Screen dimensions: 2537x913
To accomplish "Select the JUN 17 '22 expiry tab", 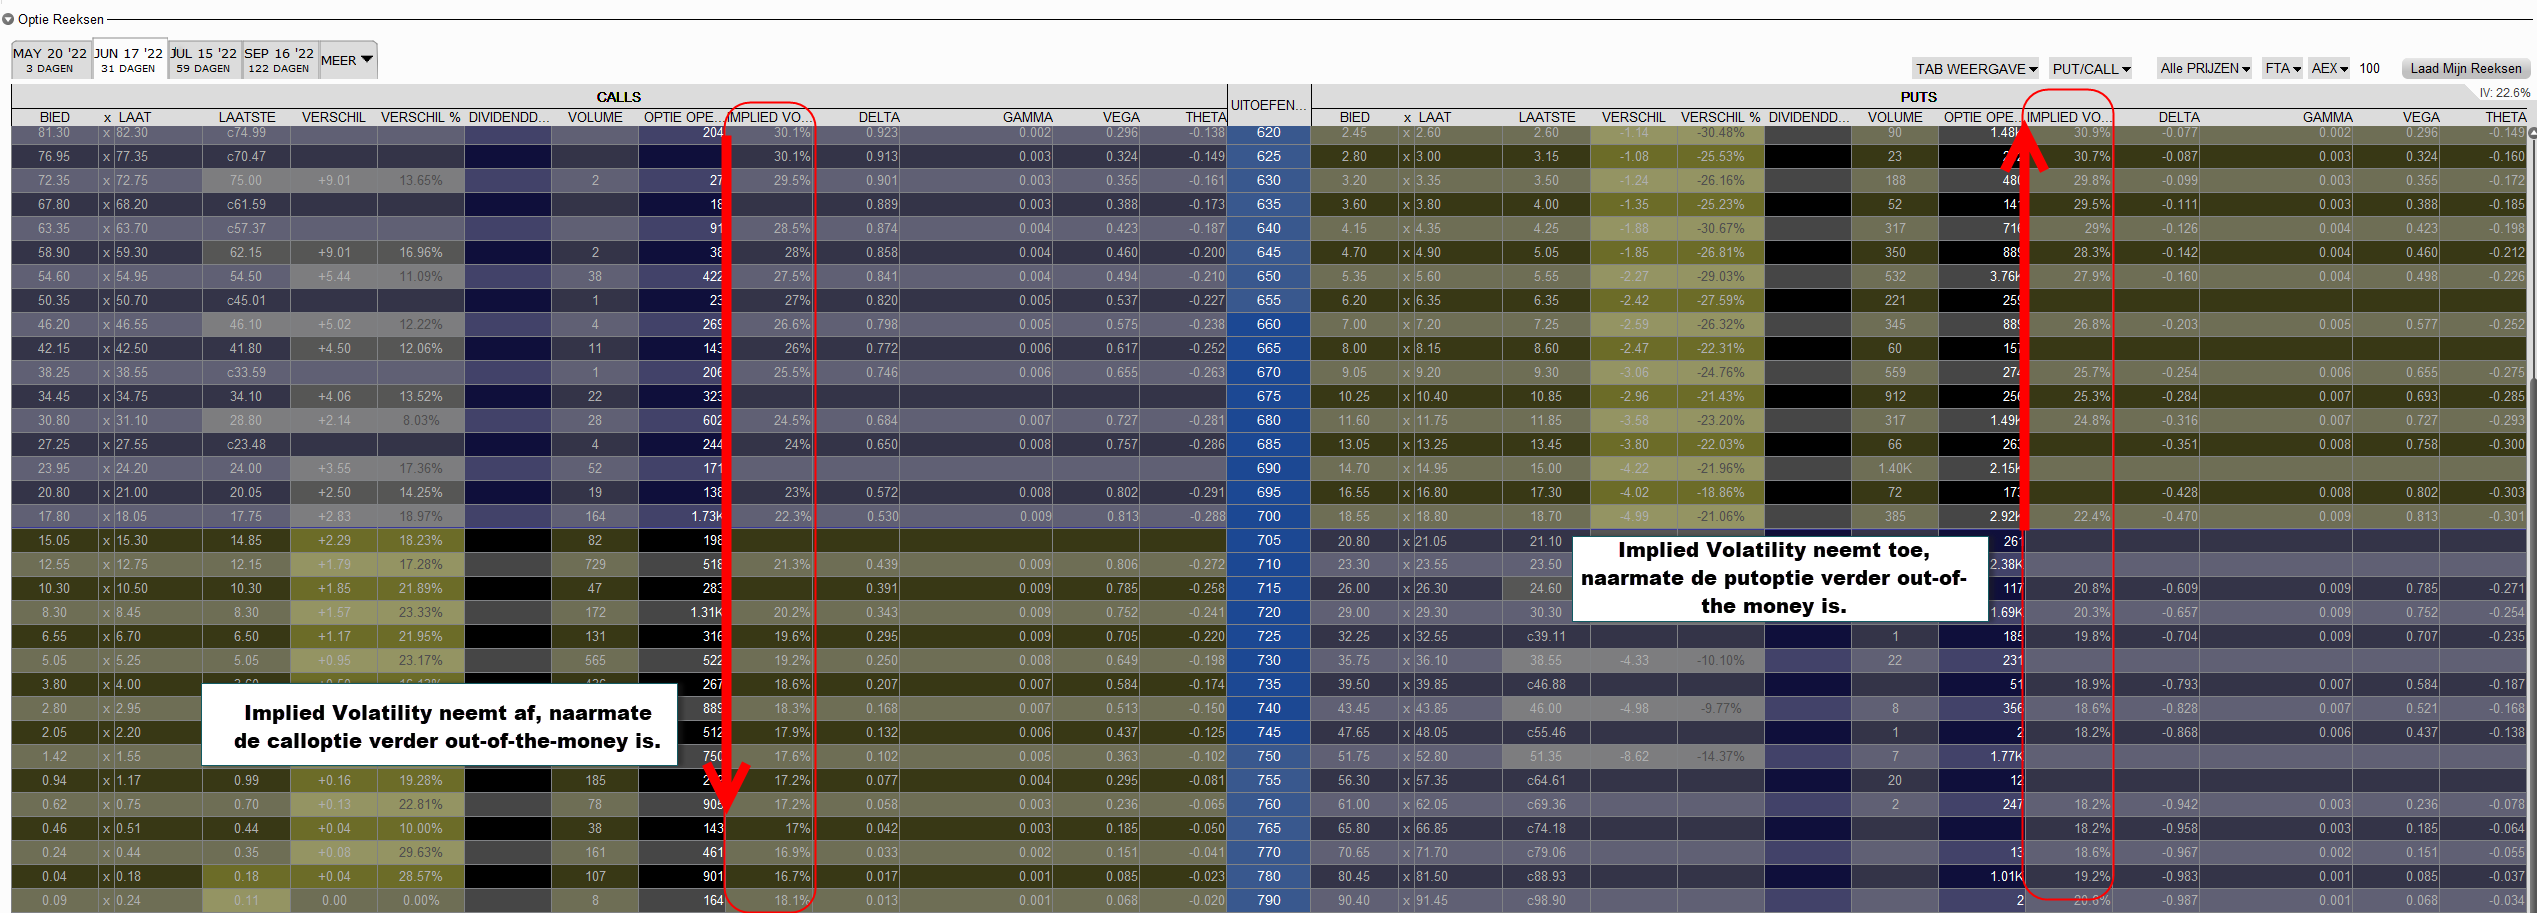I will [x=129, y=60].
